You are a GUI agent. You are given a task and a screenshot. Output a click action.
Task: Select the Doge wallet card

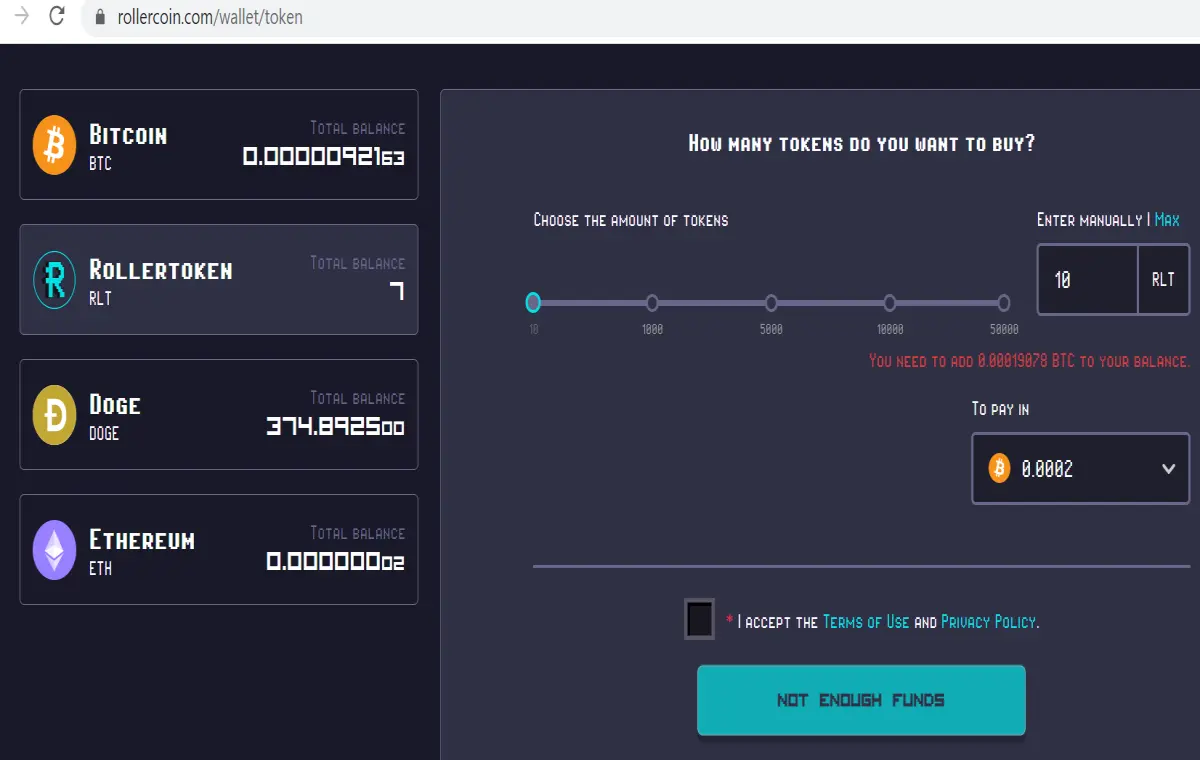pos(219,414)
